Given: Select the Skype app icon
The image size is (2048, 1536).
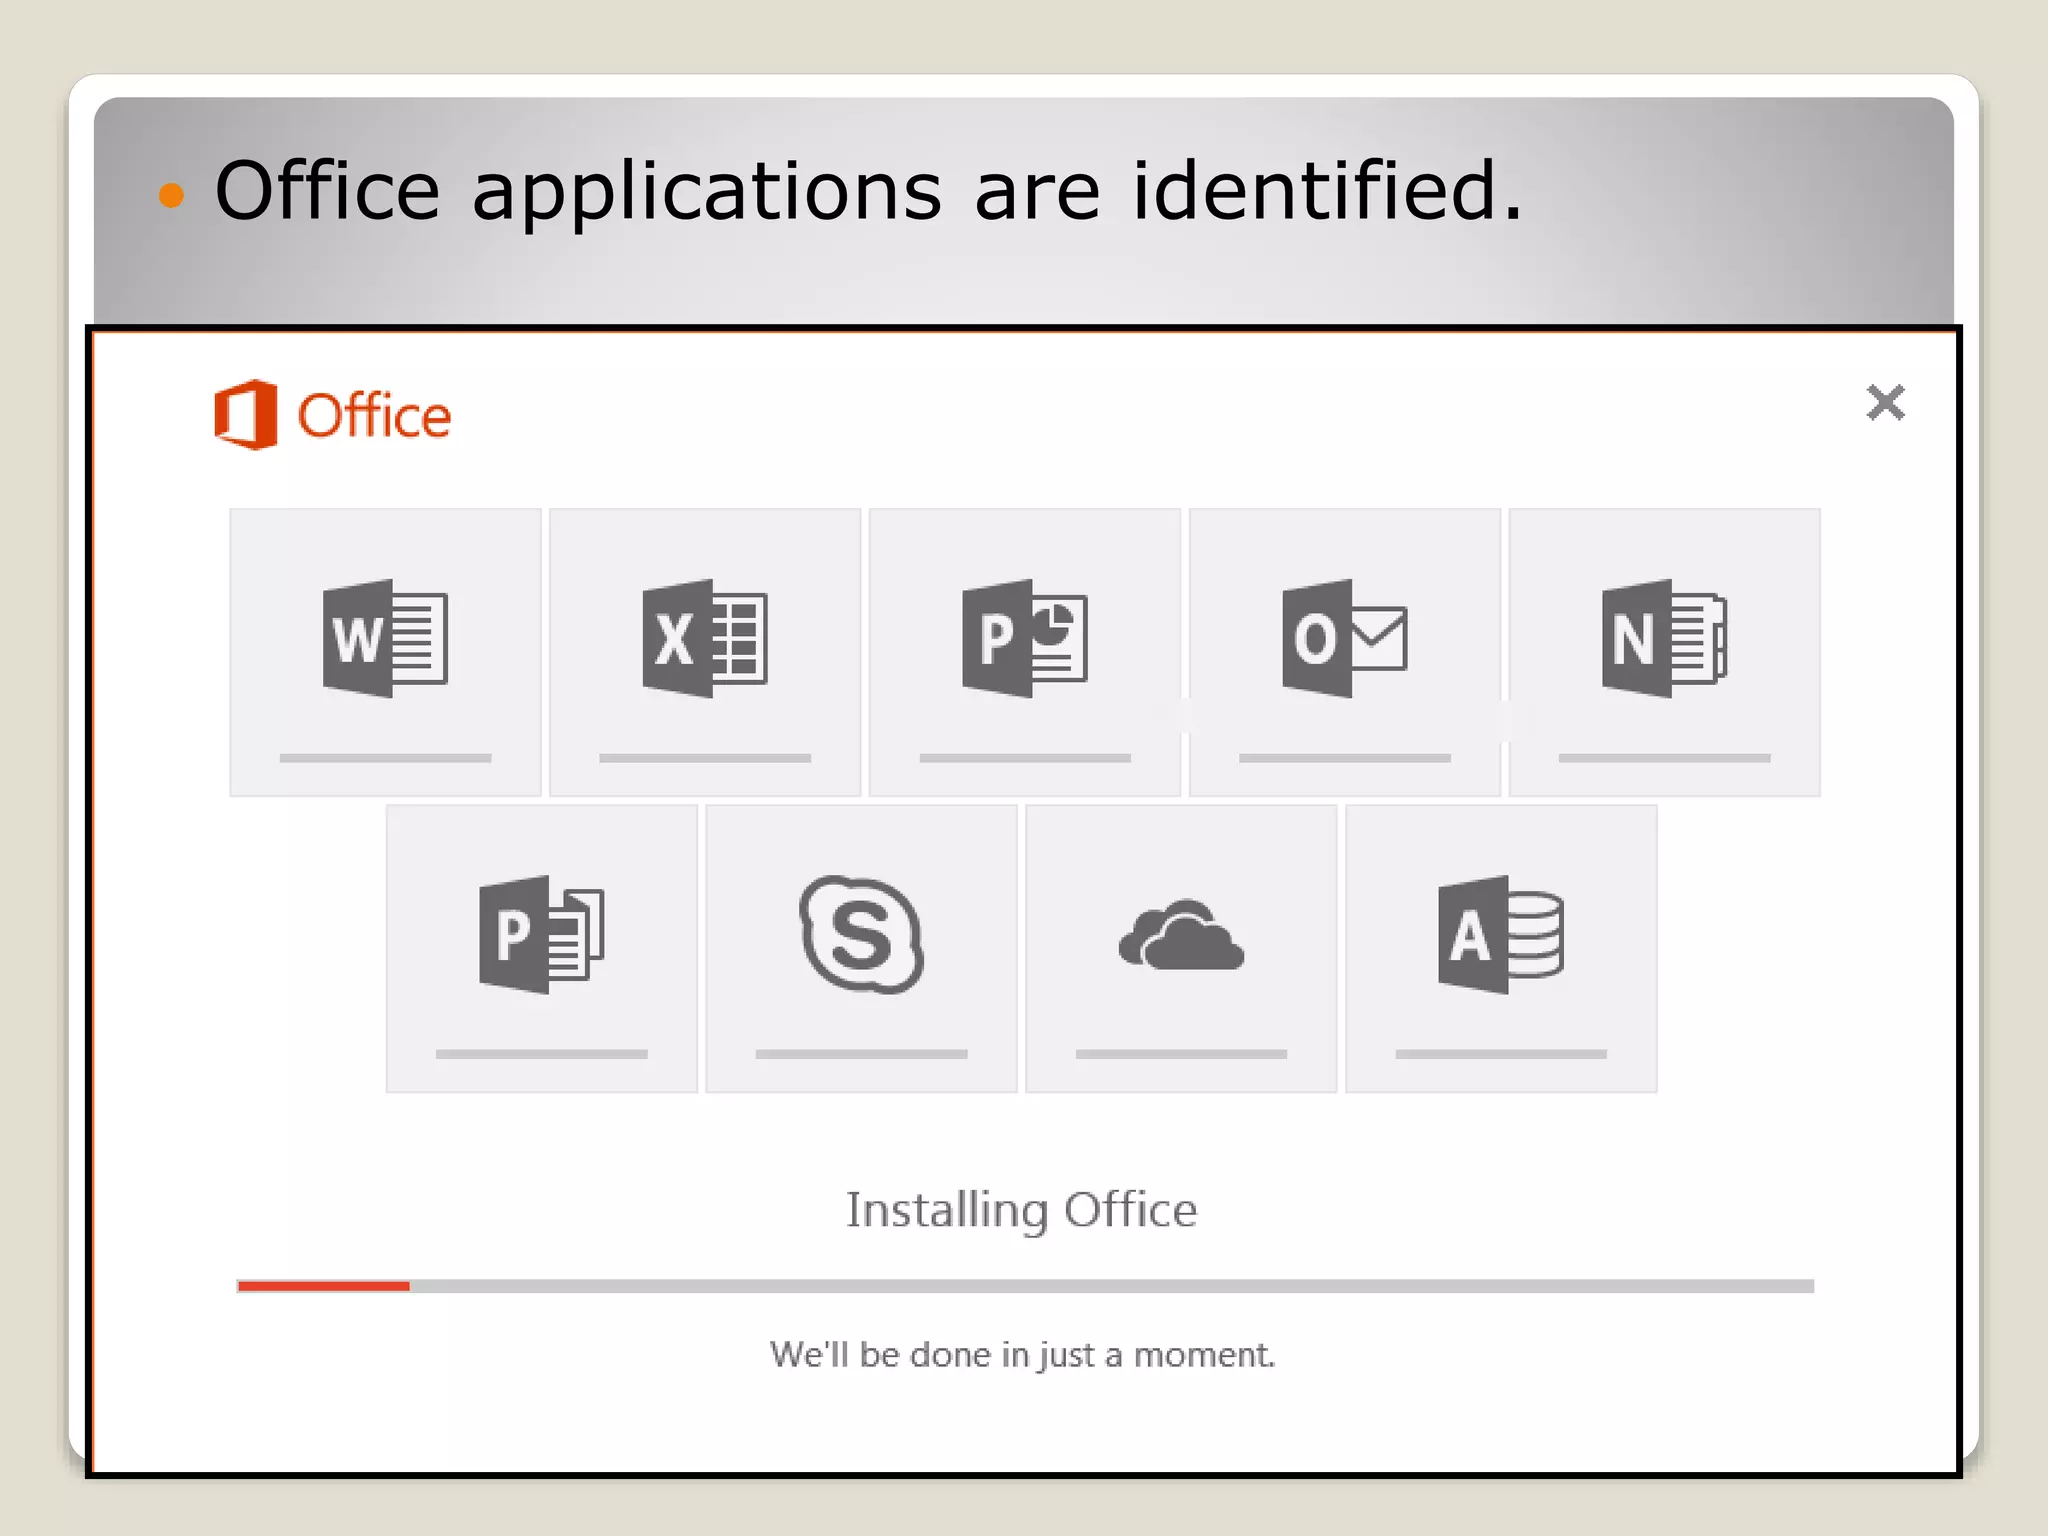Looking at the screenshot, I should (x=862, y=934).
